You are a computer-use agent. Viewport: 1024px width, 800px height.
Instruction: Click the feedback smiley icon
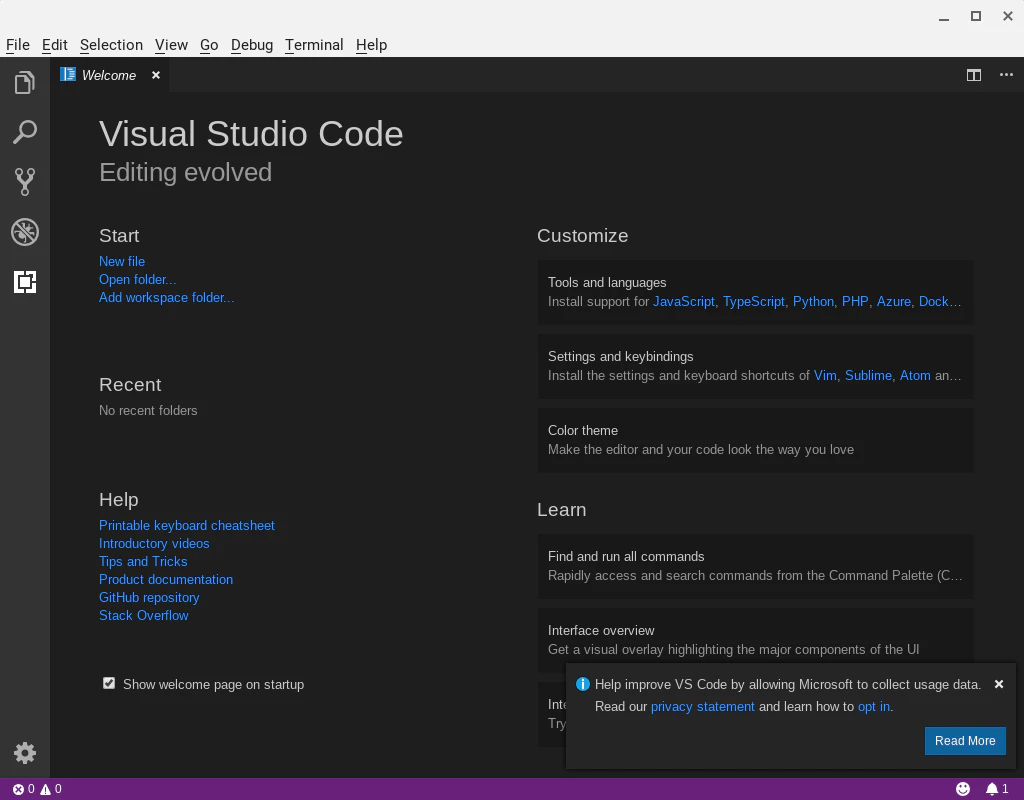(963, 789)
